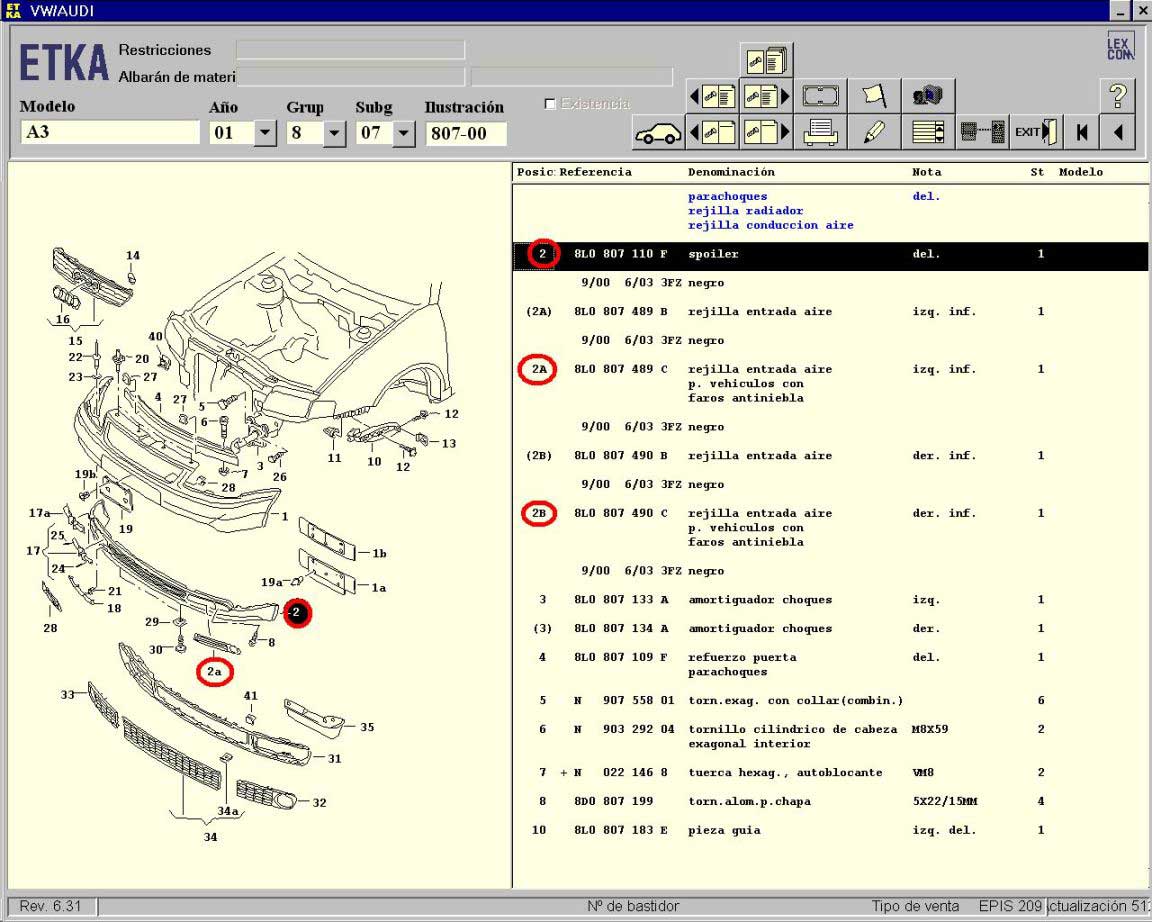
Task: Click callout 16 in the diagram
Action: [x=63, y=320]
